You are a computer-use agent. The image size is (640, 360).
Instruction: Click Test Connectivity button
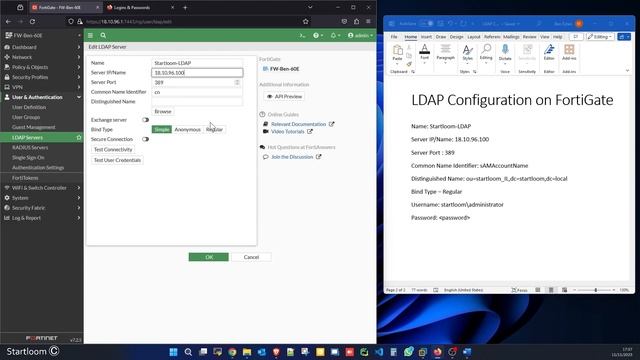coord(113,149)
